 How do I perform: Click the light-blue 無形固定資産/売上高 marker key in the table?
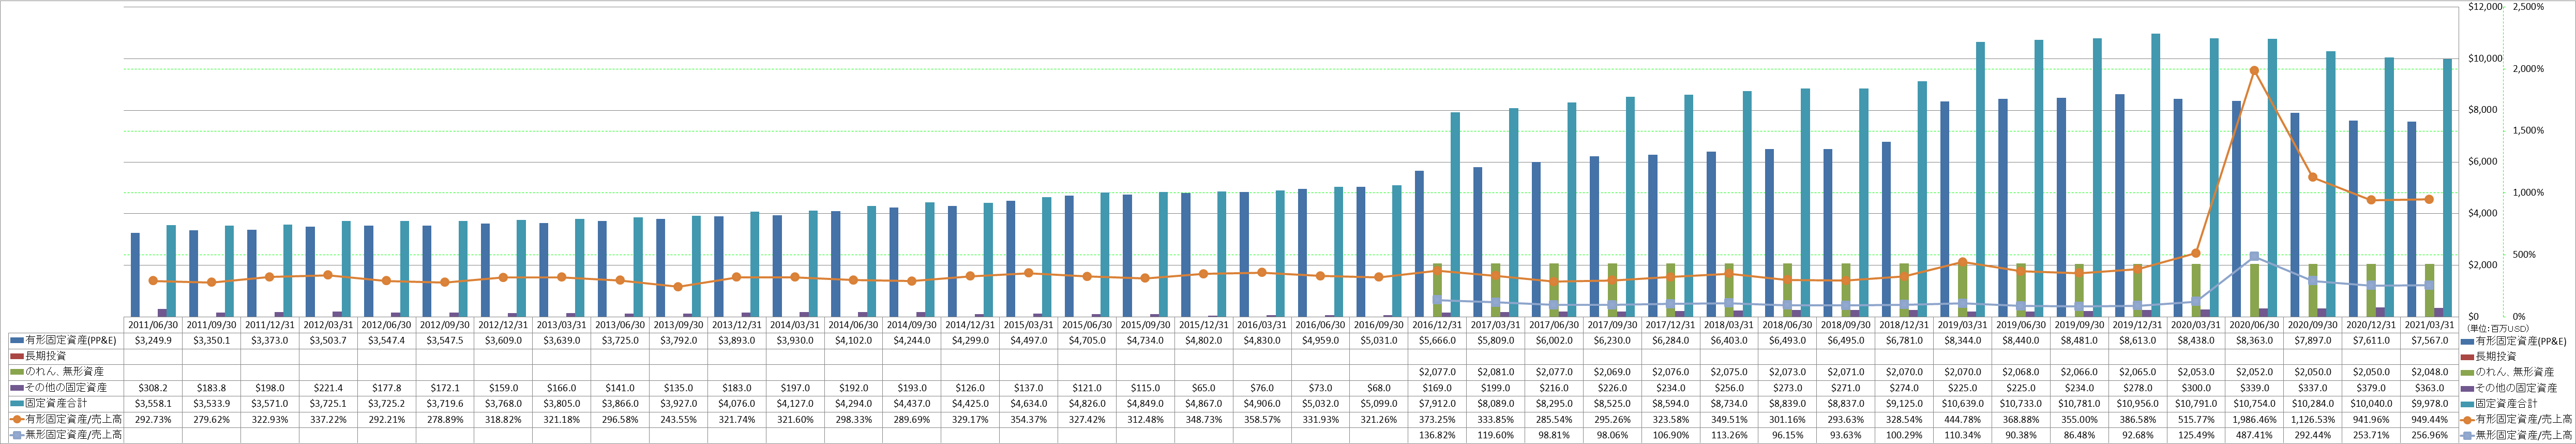(18, 435)
